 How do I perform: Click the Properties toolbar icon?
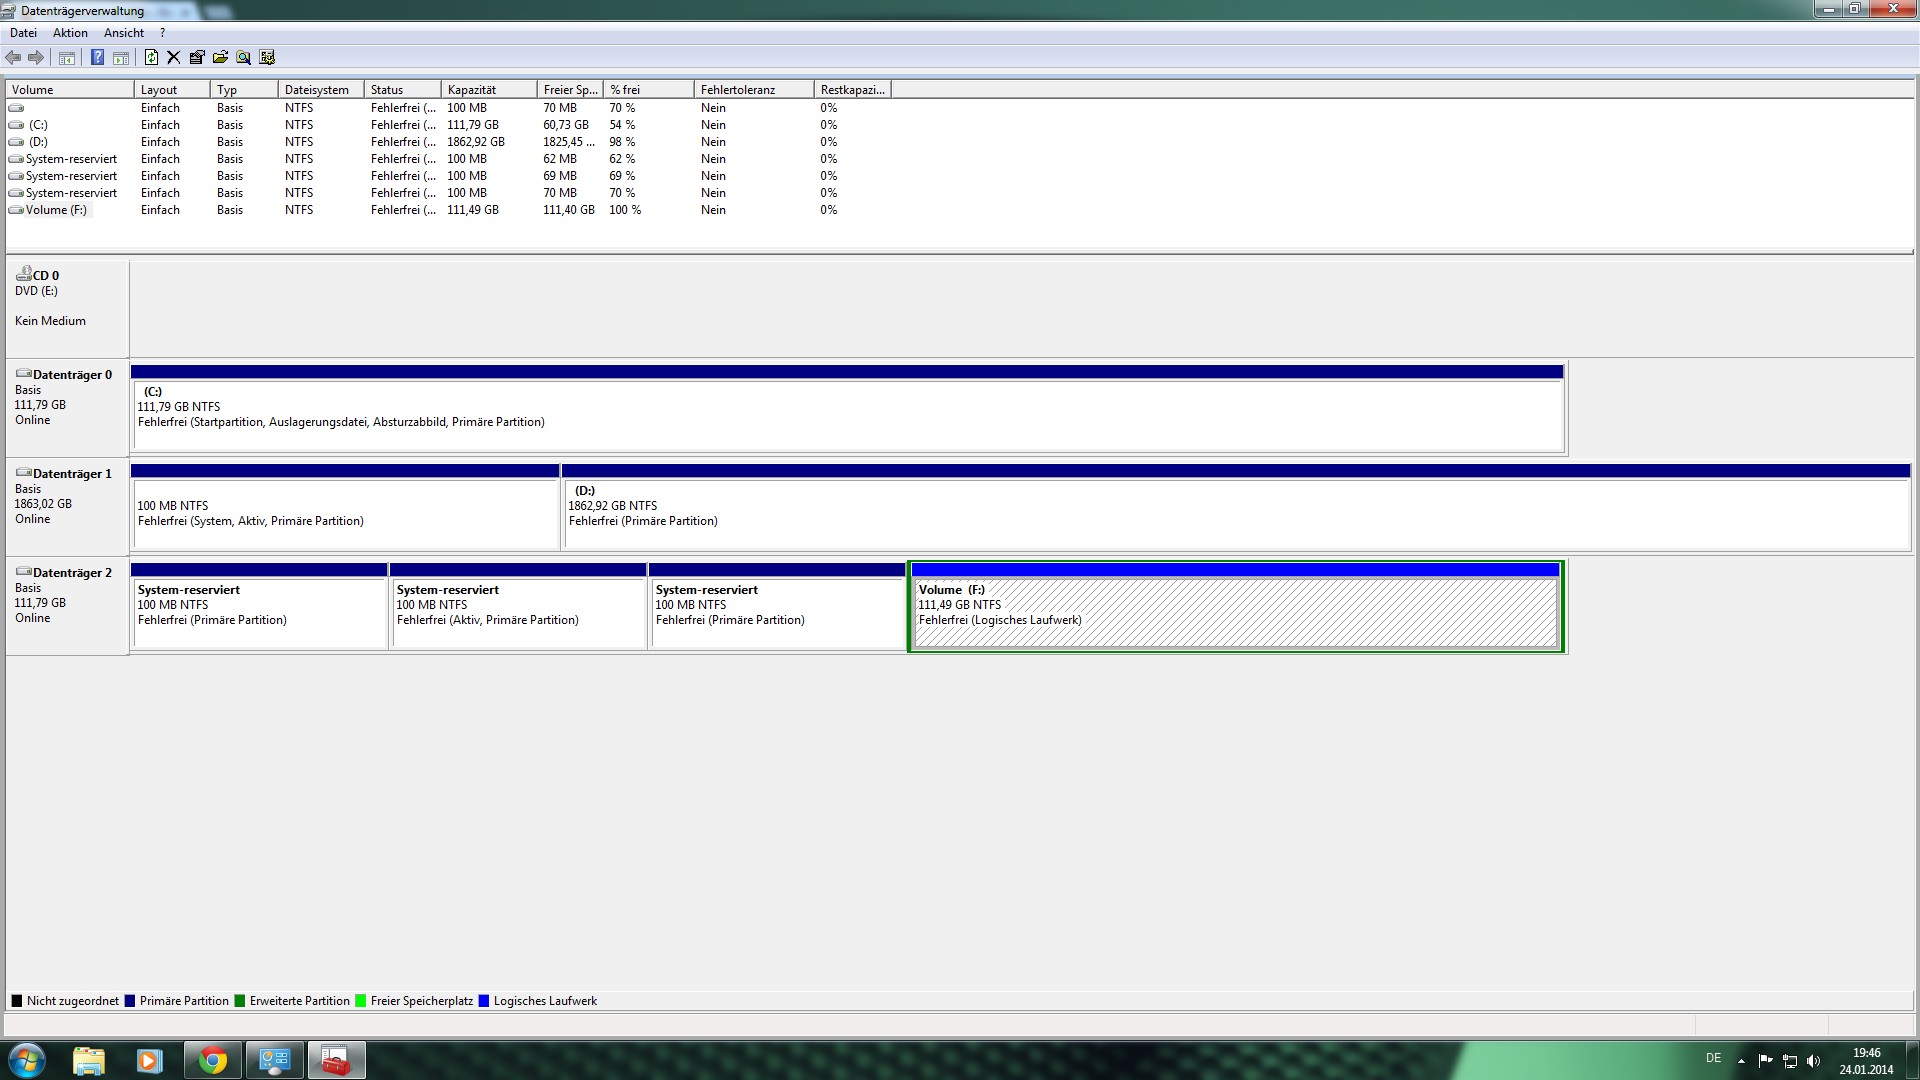point(197,57)
